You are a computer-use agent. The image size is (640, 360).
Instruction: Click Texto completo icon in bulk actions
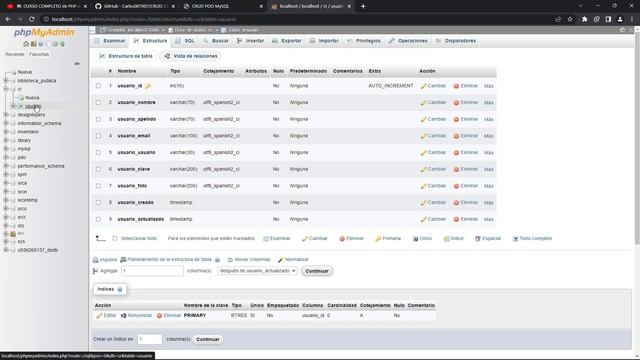click(x=515, y=239)
